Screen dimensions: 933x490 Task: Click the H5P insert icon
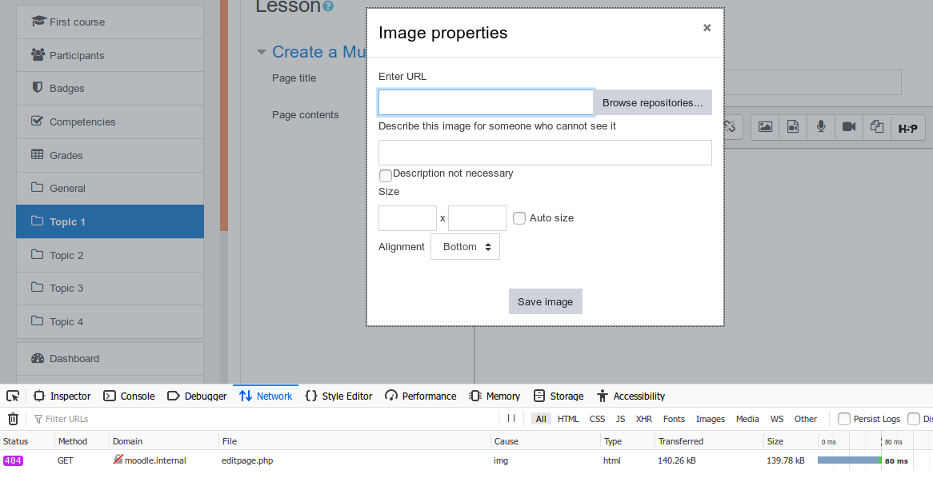pos(907,127)
